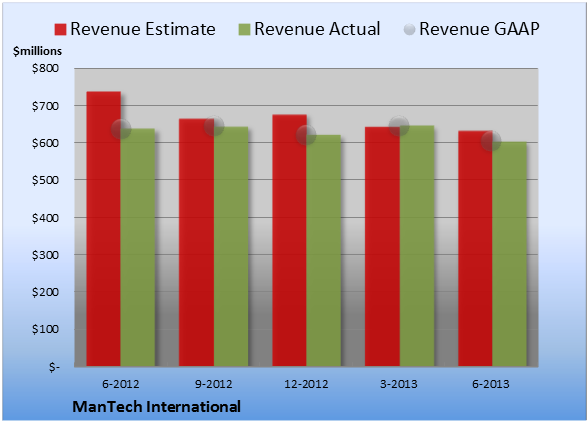Select the green actual bar for 6-2013
The image size is (588, 422).
tap(510, 254)
